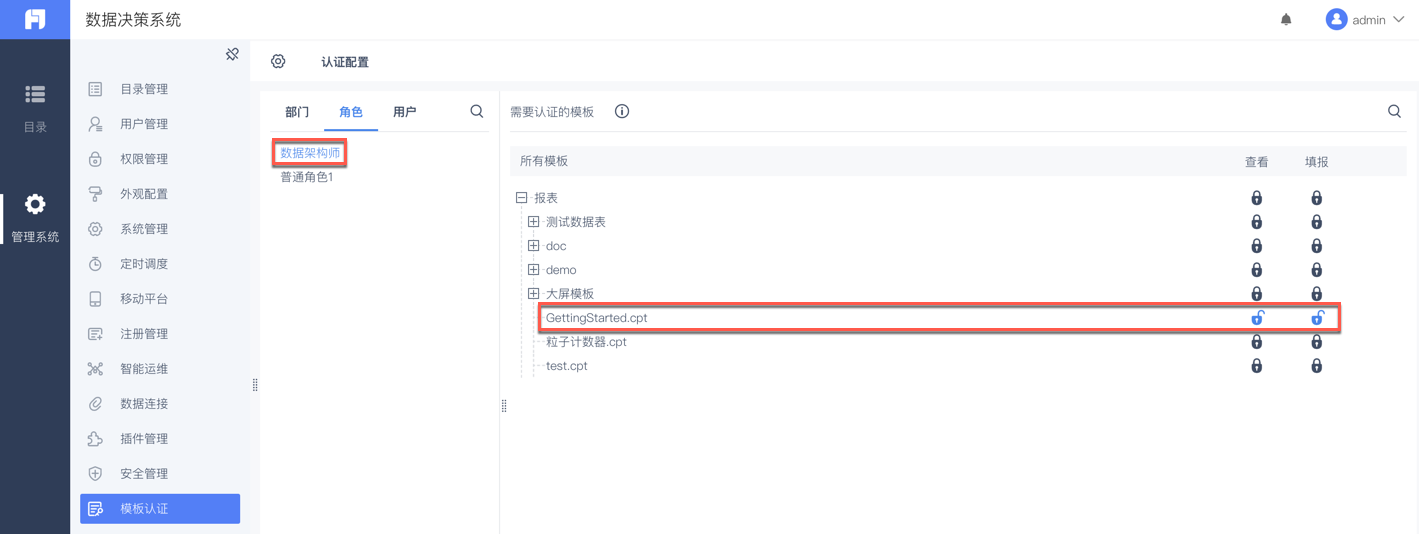
Task: Toggle 查看 lock for GettingStarted.cpt
Action: tap(1257, 318)
